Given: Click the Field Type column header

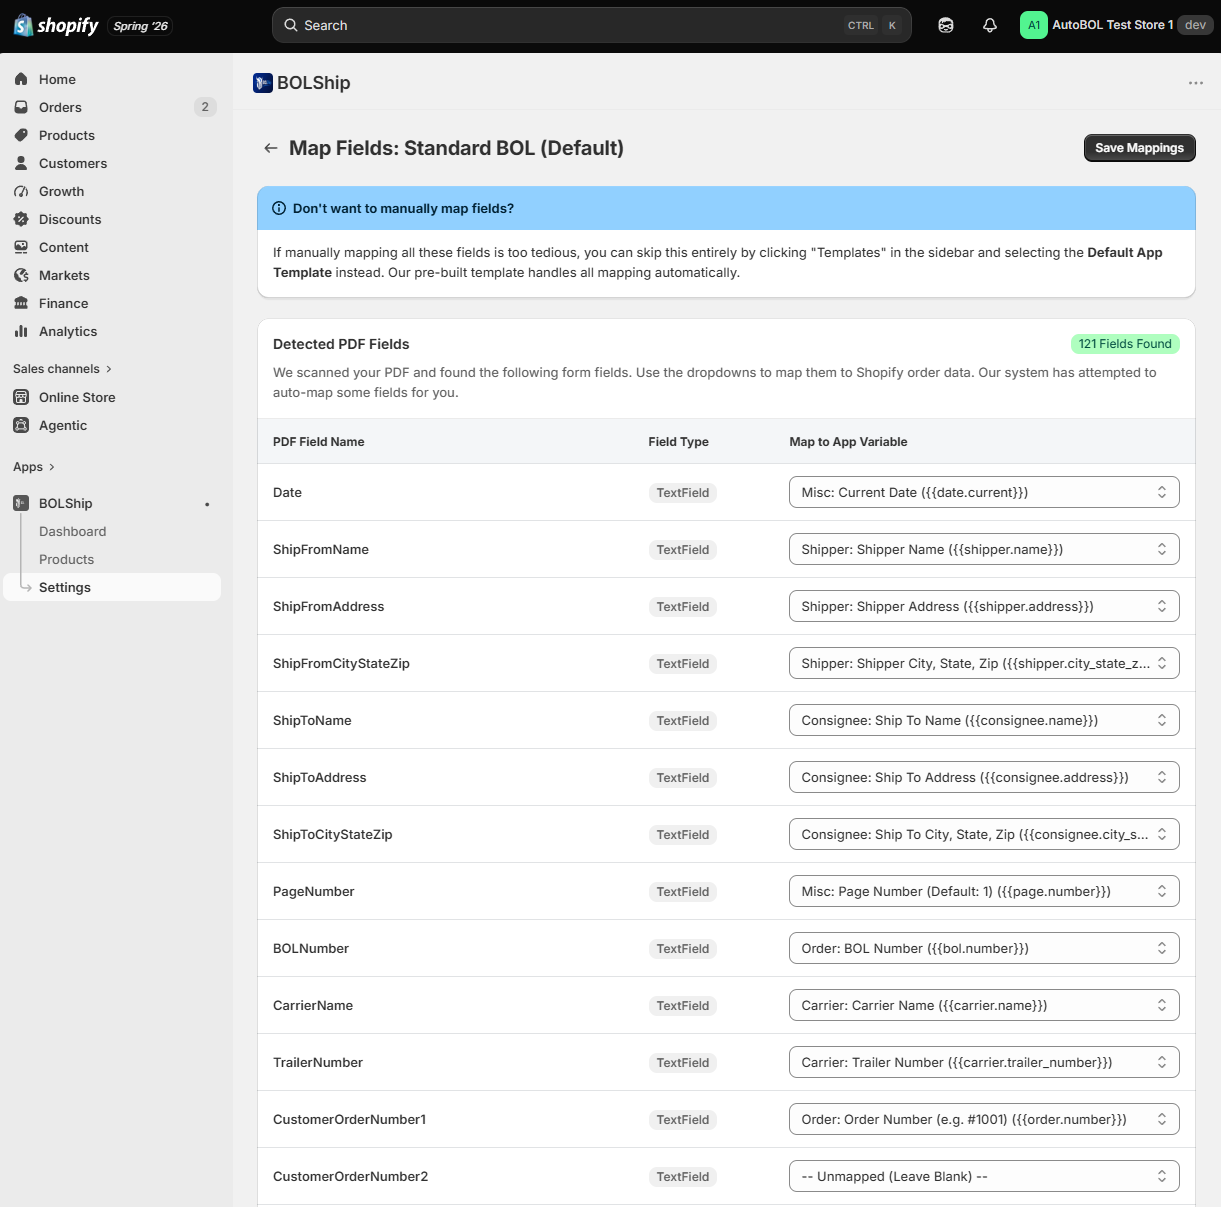Looking at the screenshot, I should (x=678, y=442).
